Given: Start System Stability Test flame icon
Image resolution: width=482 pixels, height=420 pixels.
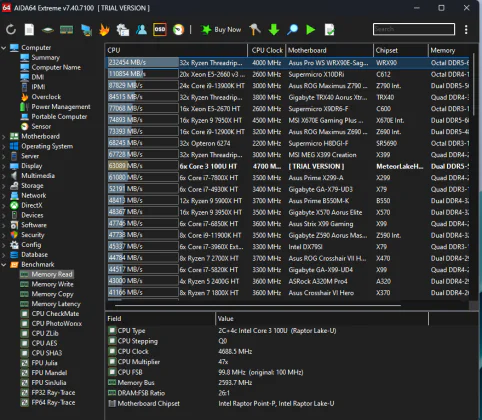Looking at the screenshot, I should (x=104, y=30).
